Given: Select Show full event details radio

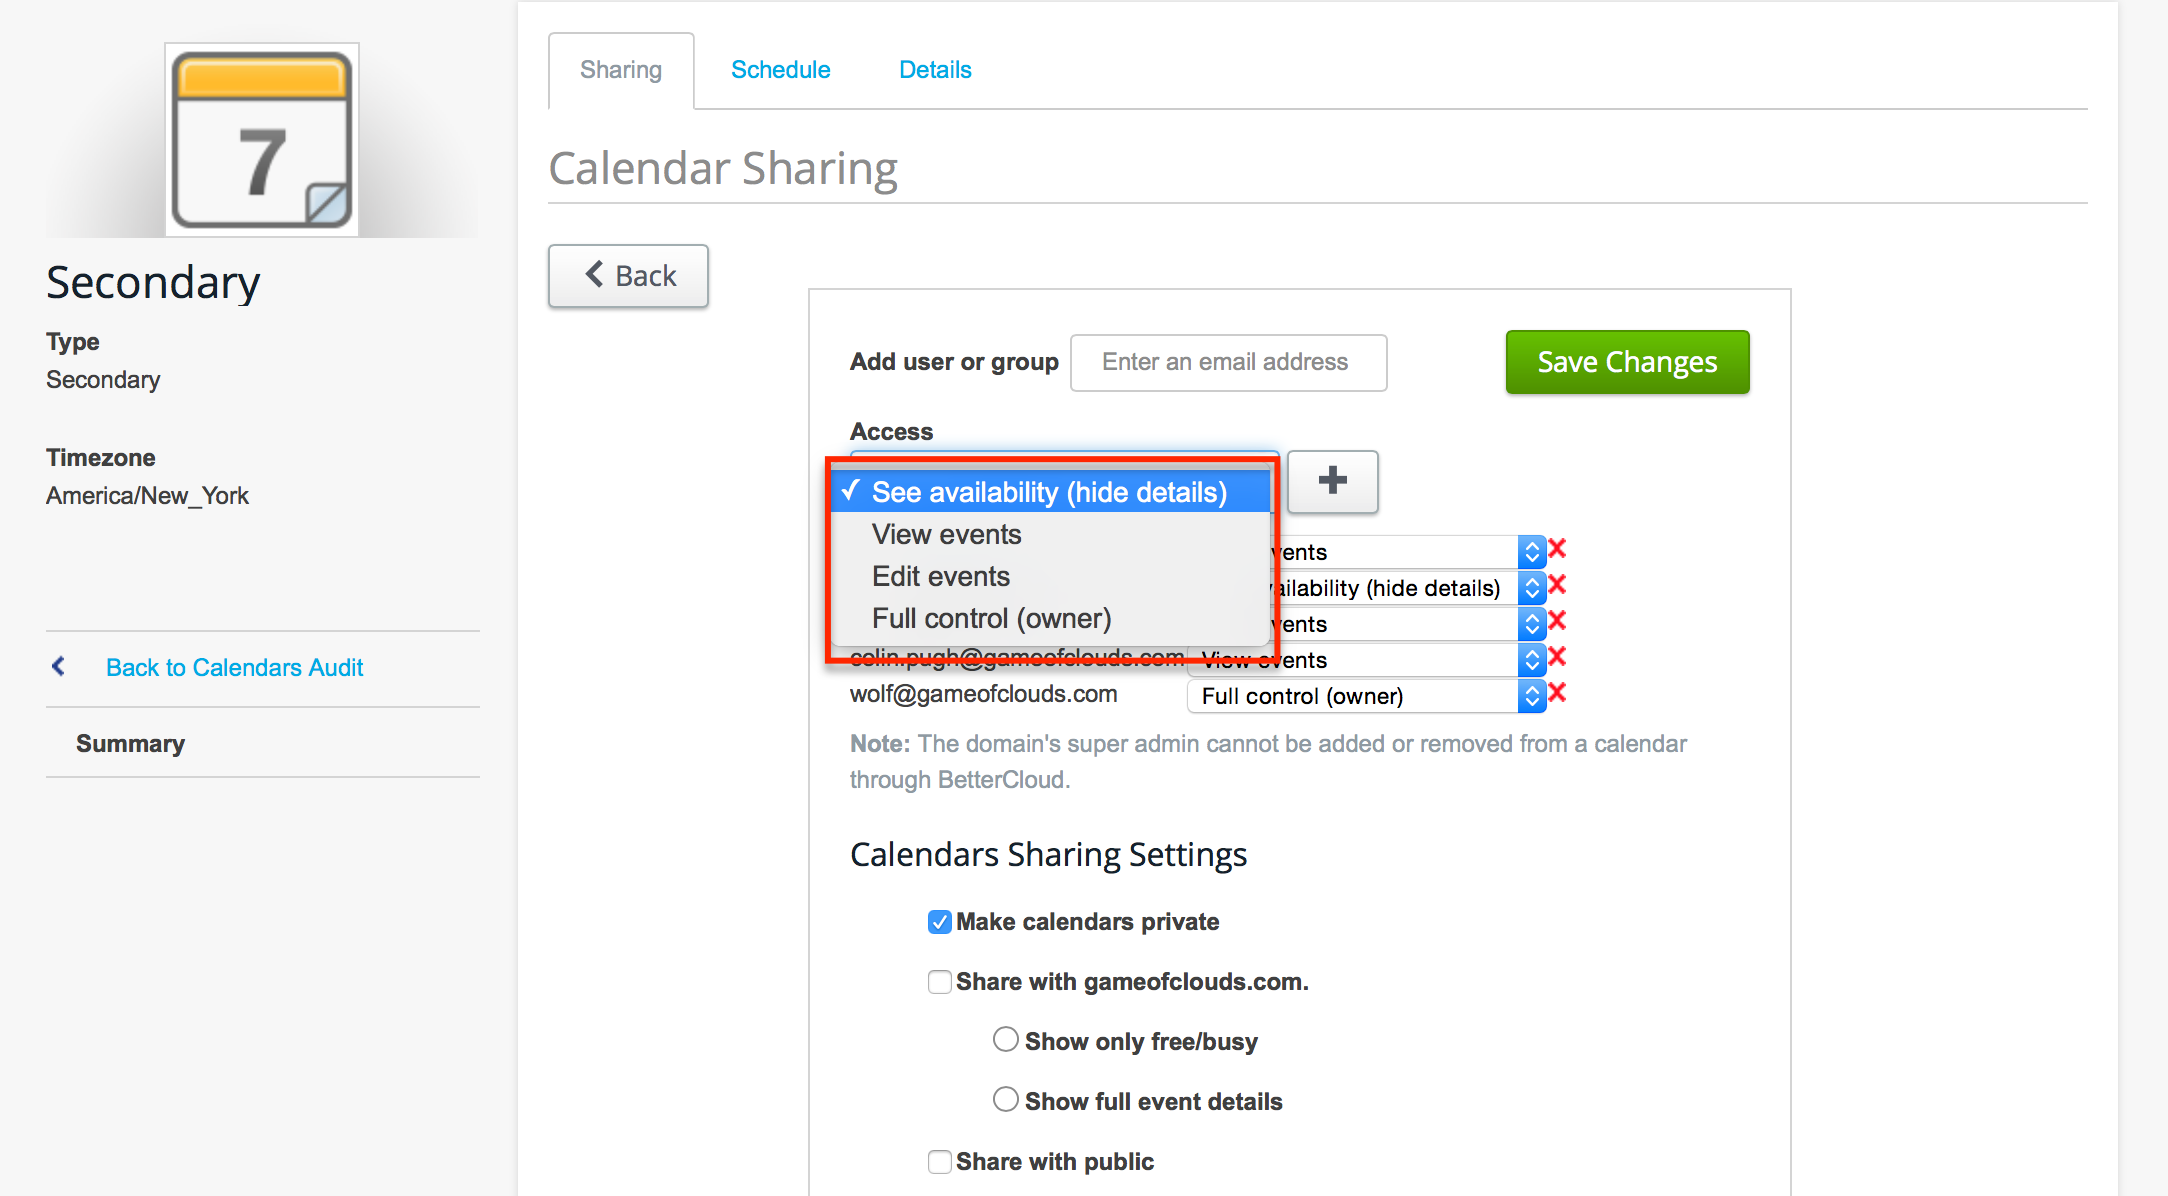Looking at the screenshot, I should point(1005,1100).
